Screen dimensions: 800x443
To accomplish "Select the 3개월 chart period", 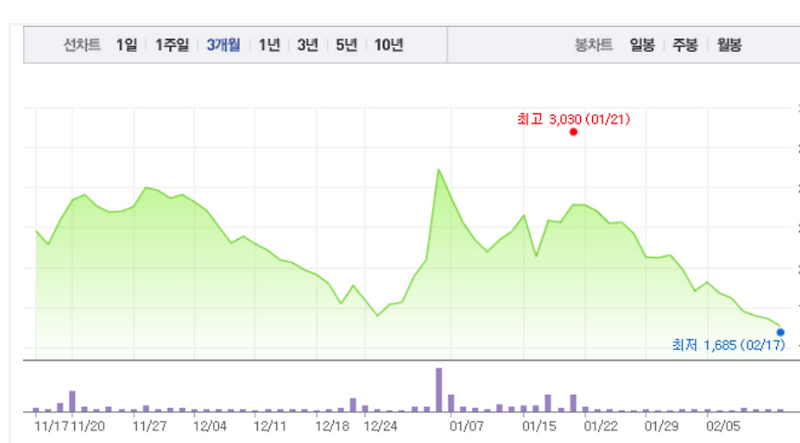I will pos(223,45).
